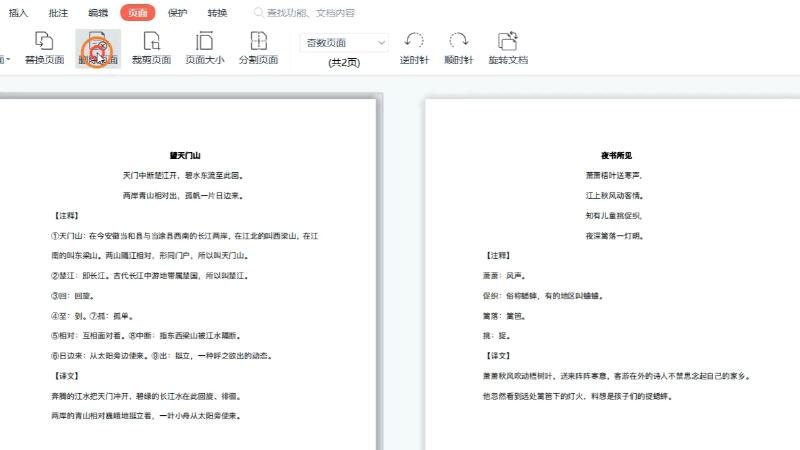Click the poem title 望天门山
The image size is (800, 450).
click(x=186, y=156)
